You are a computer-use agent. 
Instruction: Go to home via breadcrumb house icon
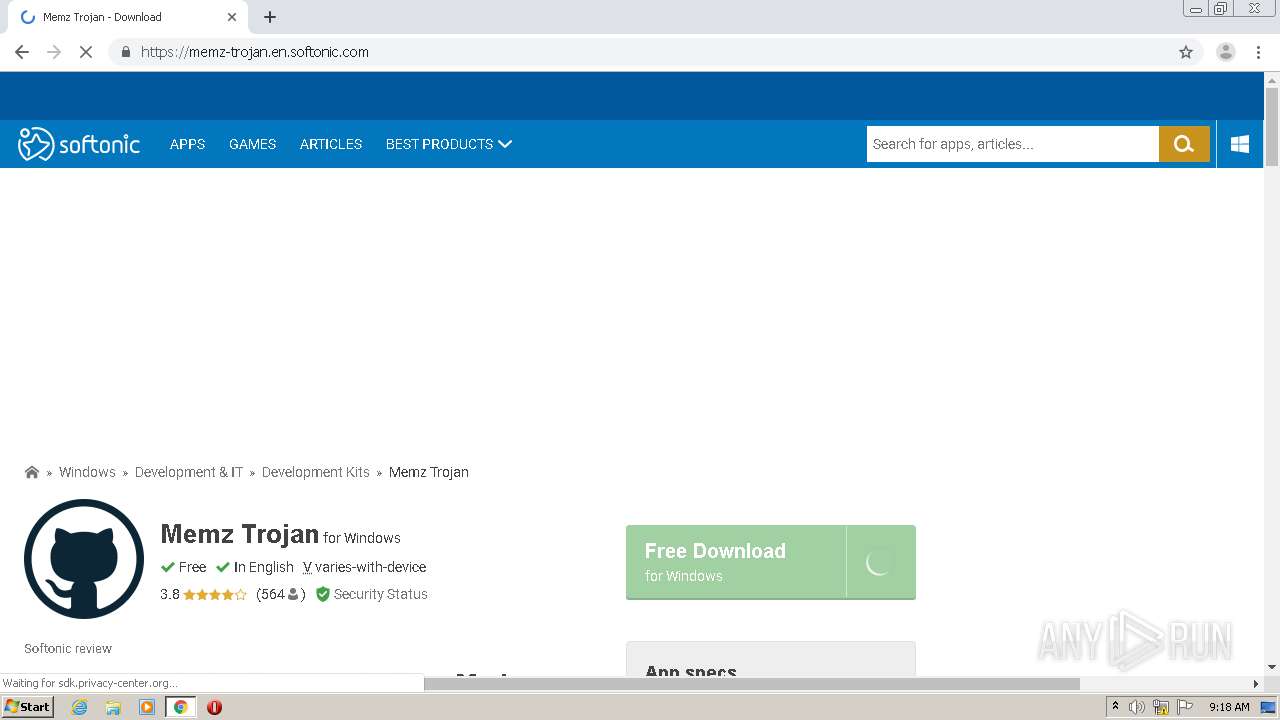point(32,472)
